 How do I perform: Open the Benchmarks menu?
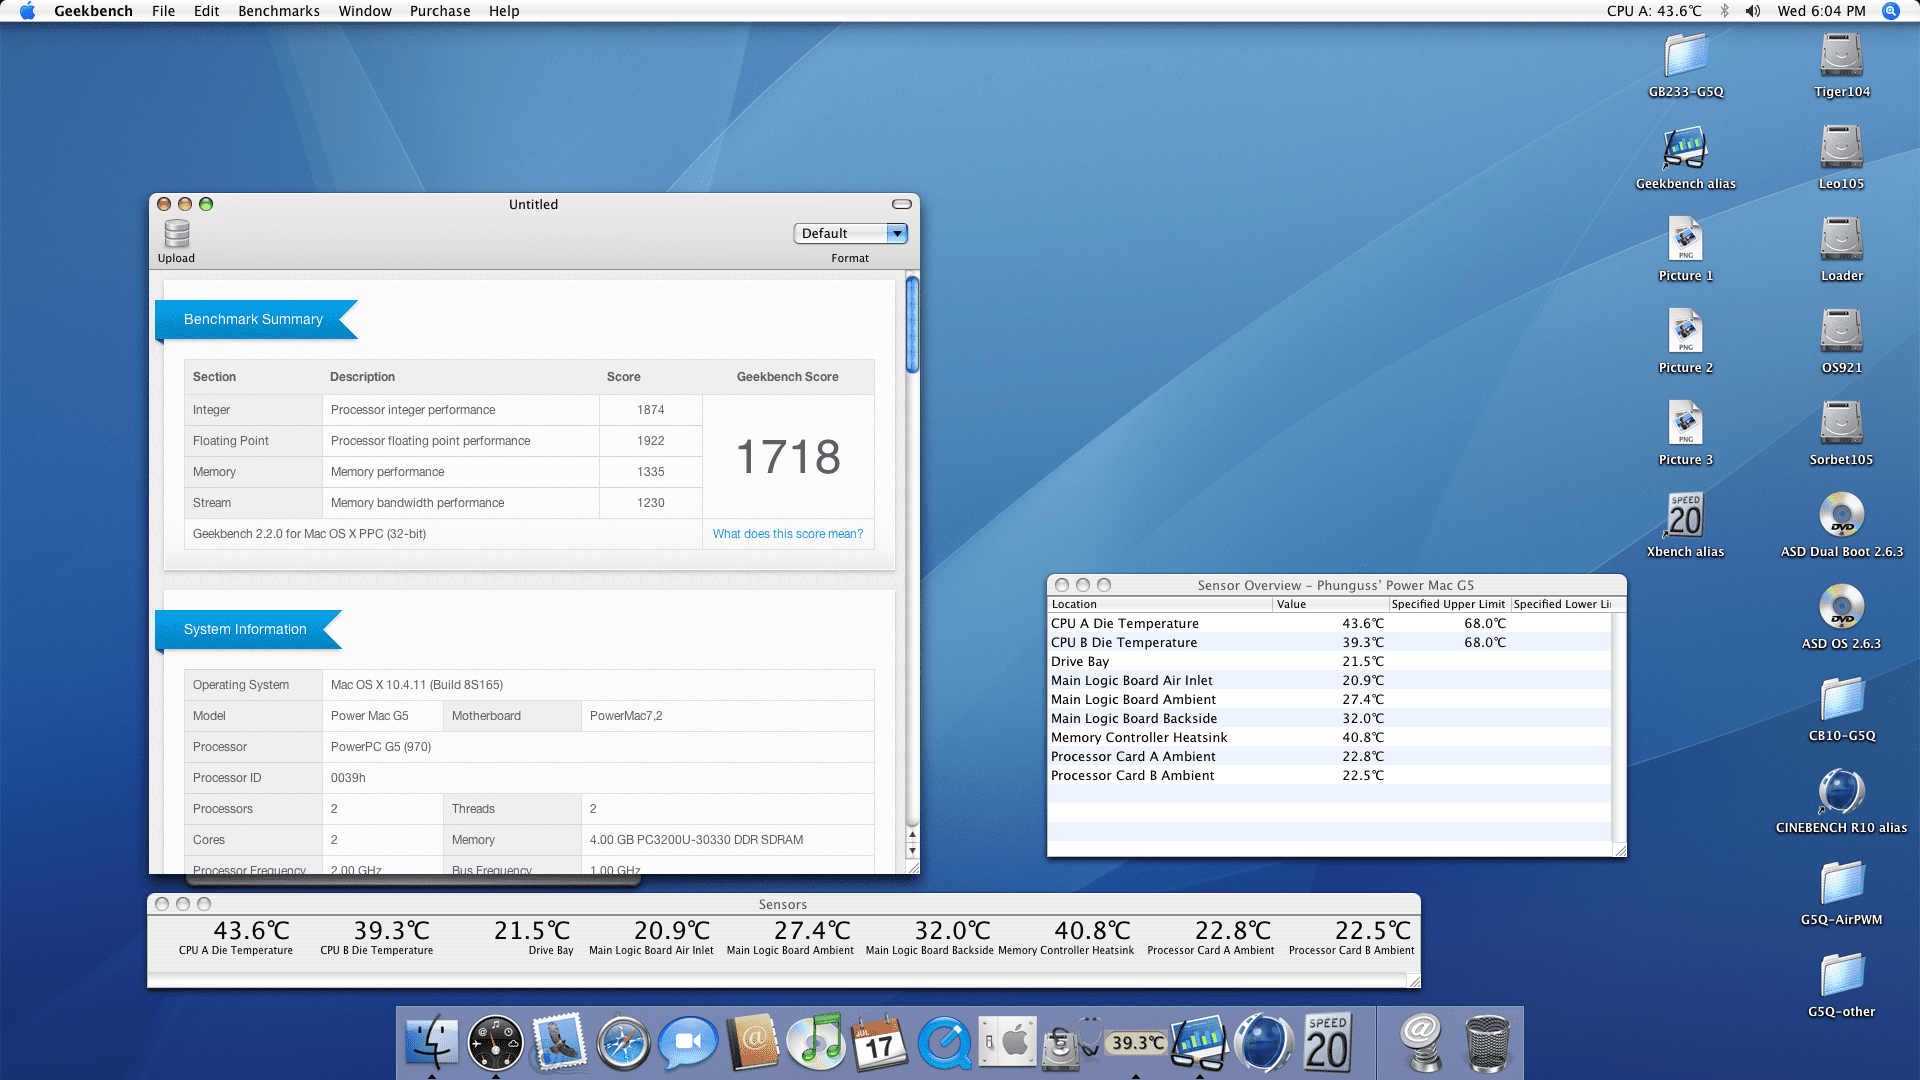click(x=279, y=11)
